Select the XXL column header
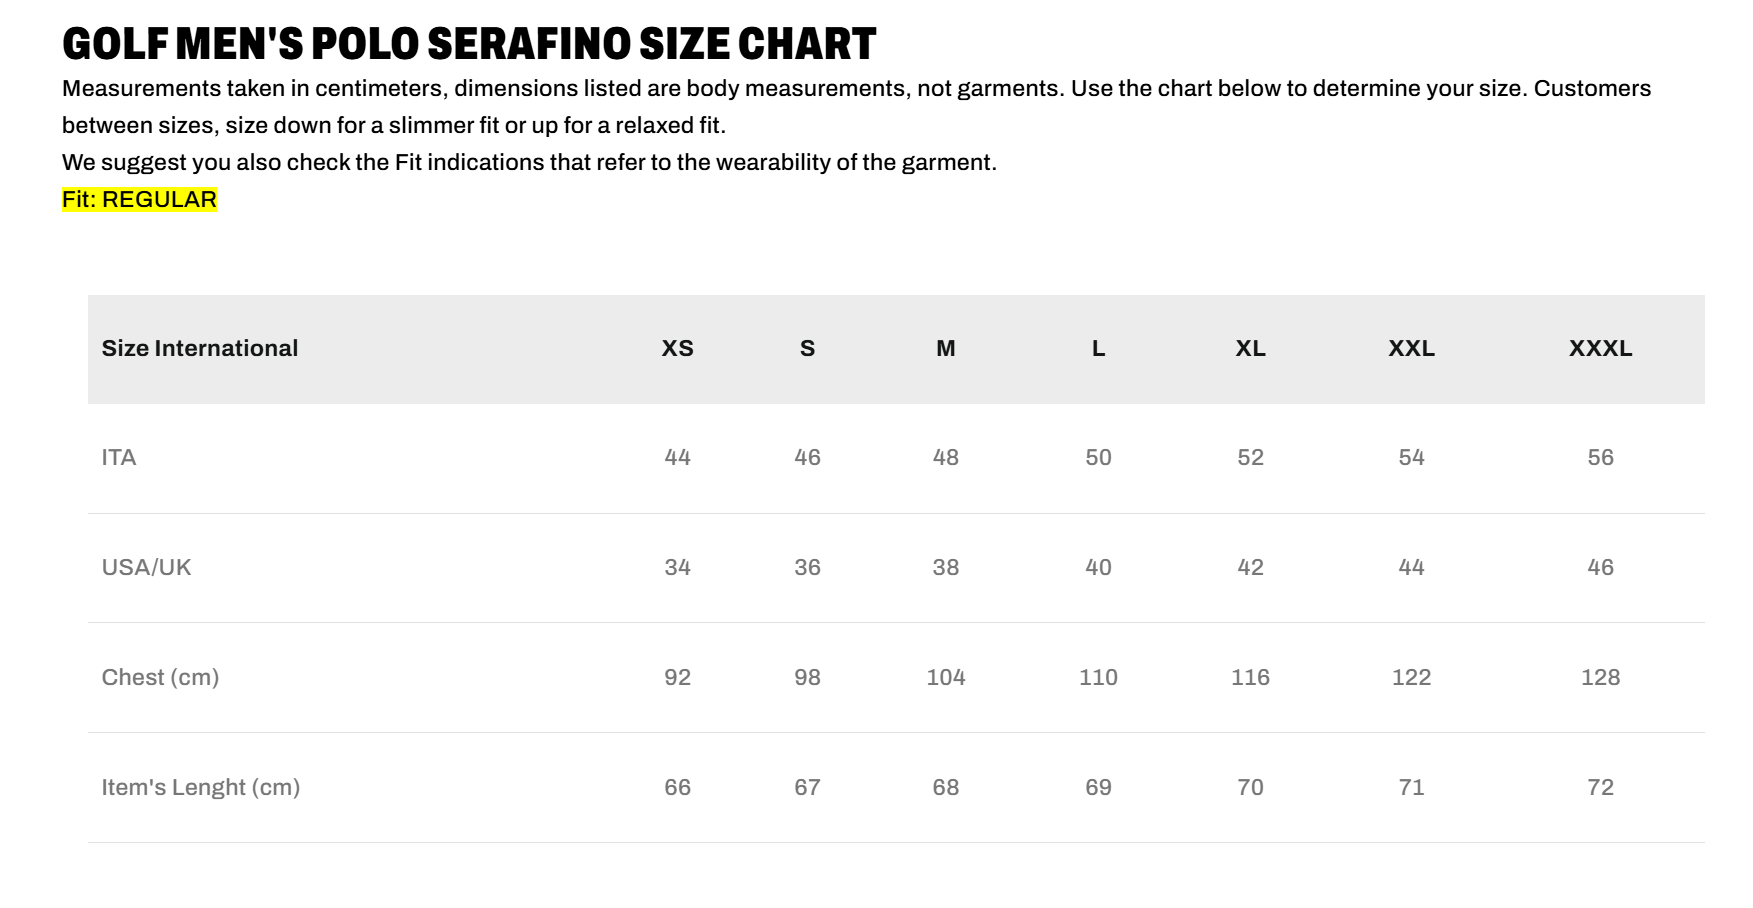This screenshot has height=908, width=1753. pos(1411,348)
